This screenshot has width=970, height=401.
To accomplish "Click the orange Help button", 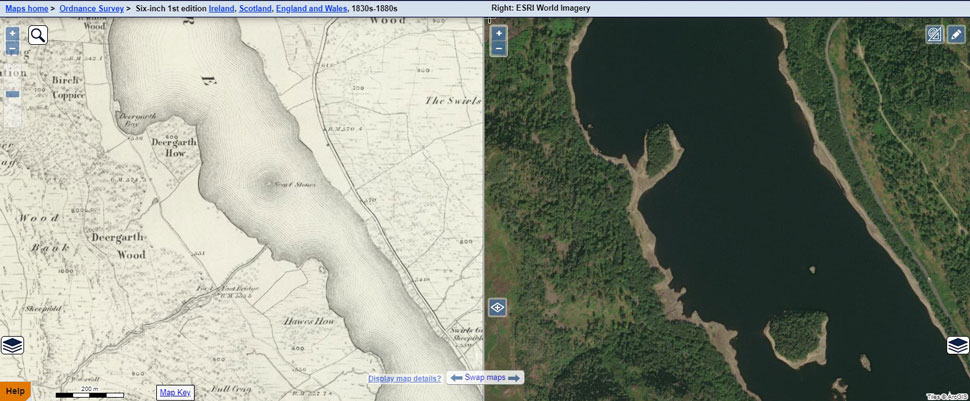I will click(15, 391).
